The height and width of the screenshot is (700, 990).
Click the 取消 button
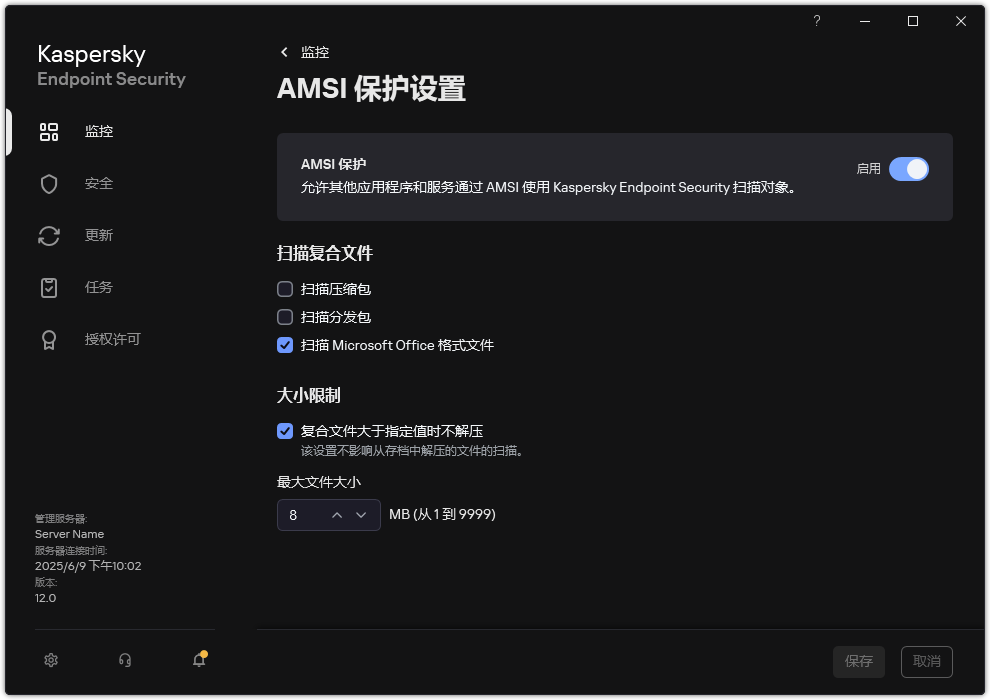click(x=926, y=661)
